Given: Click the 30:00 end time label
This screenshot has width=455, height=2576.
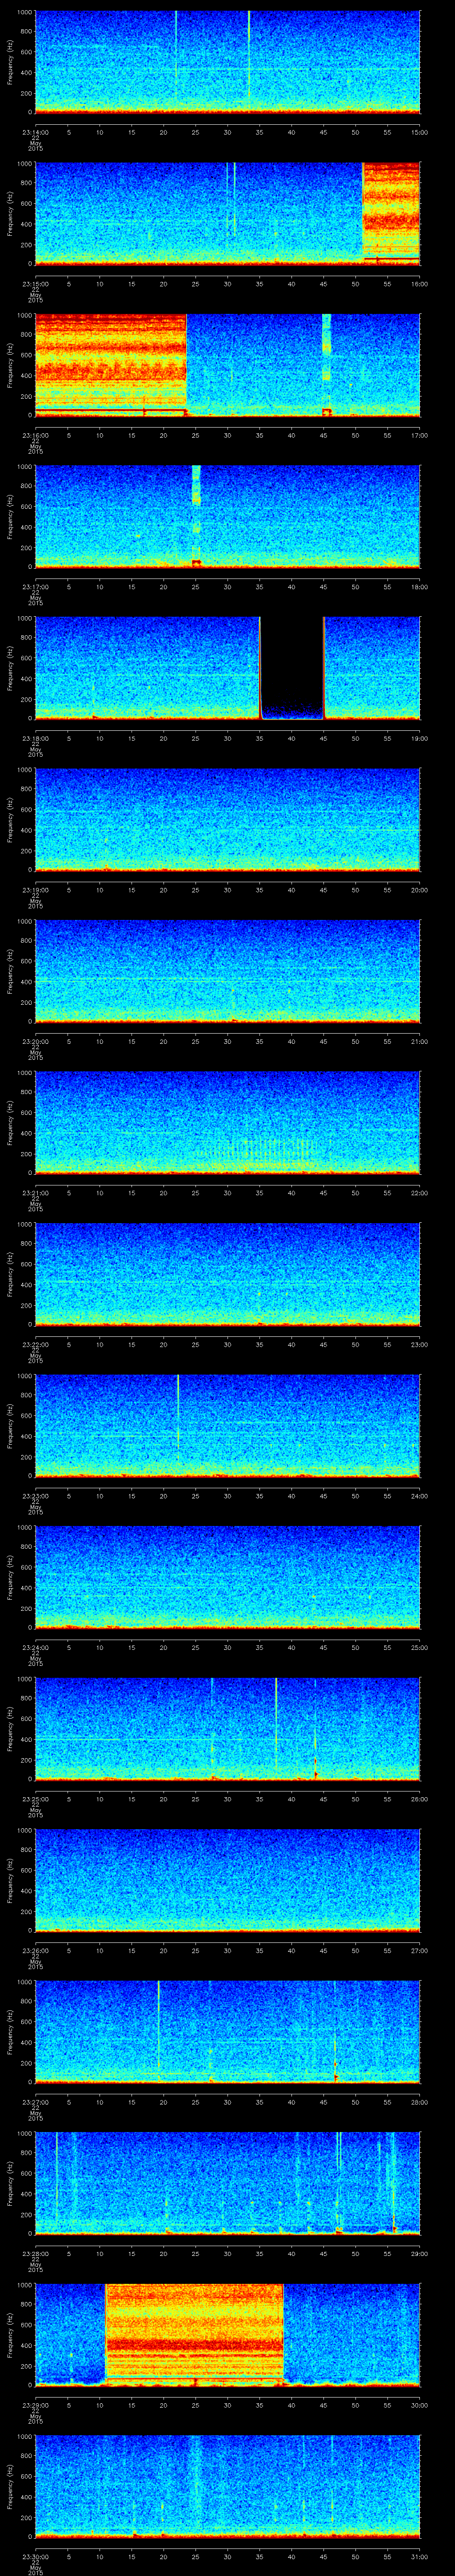Looking at the screenshot, I should coord(420,2404).
